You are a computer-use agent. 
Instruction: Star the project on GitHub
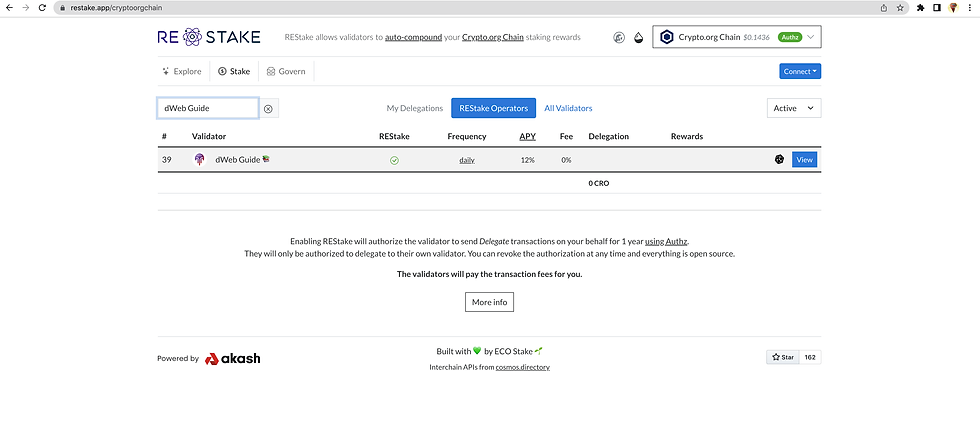tap(782, 357)
